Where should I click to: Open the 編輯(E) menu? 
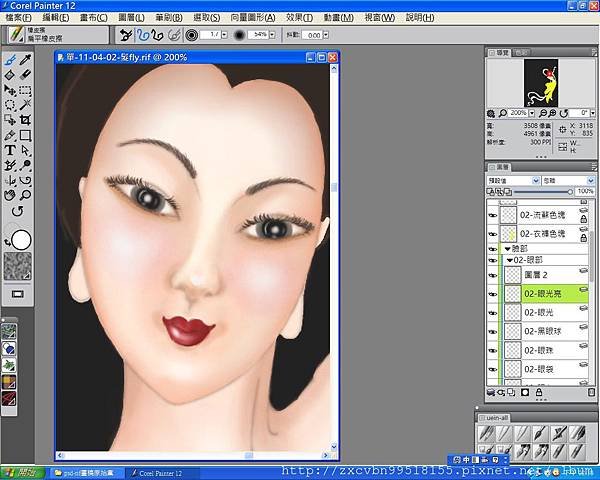click(x=56, y=18)
